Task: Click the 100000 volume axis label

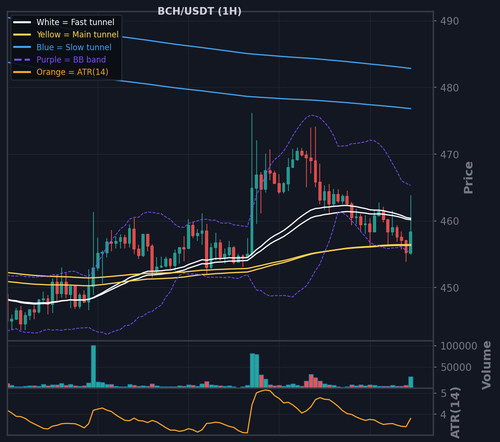Action: click(459, 346)
